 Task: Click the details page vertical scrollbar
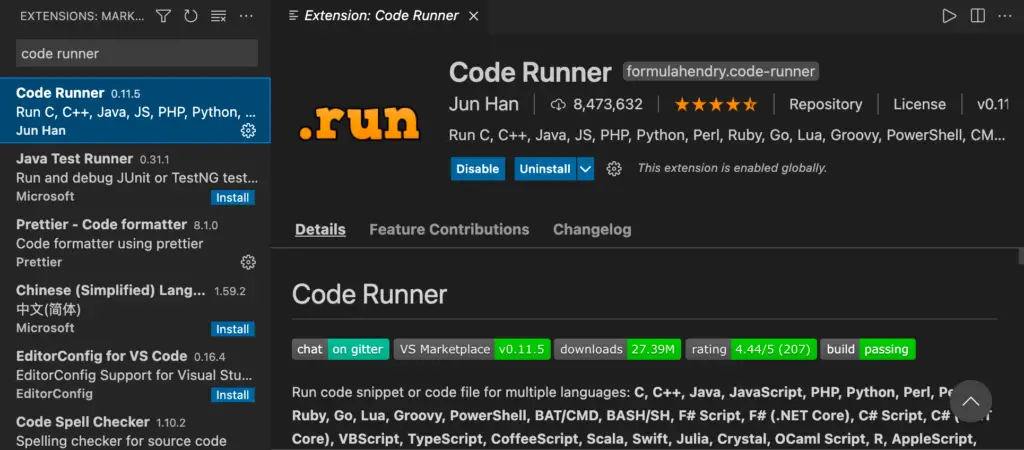click(1020, 255)
